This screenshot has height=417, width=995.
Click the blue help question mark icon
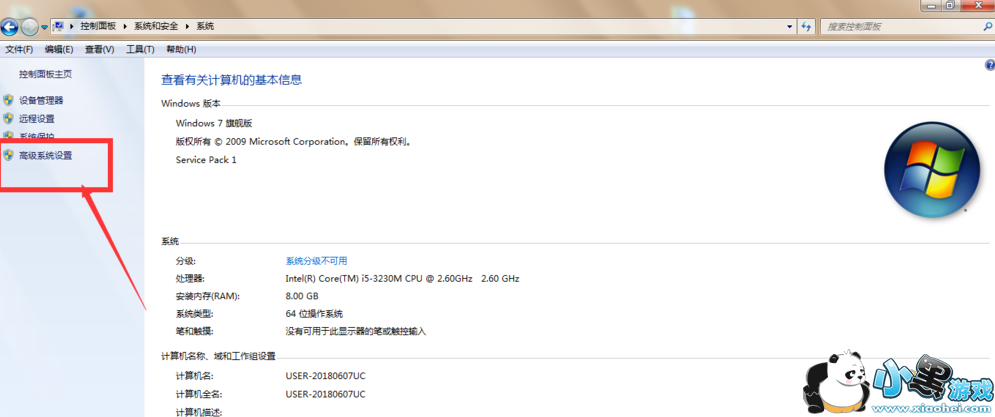(989, 65)
